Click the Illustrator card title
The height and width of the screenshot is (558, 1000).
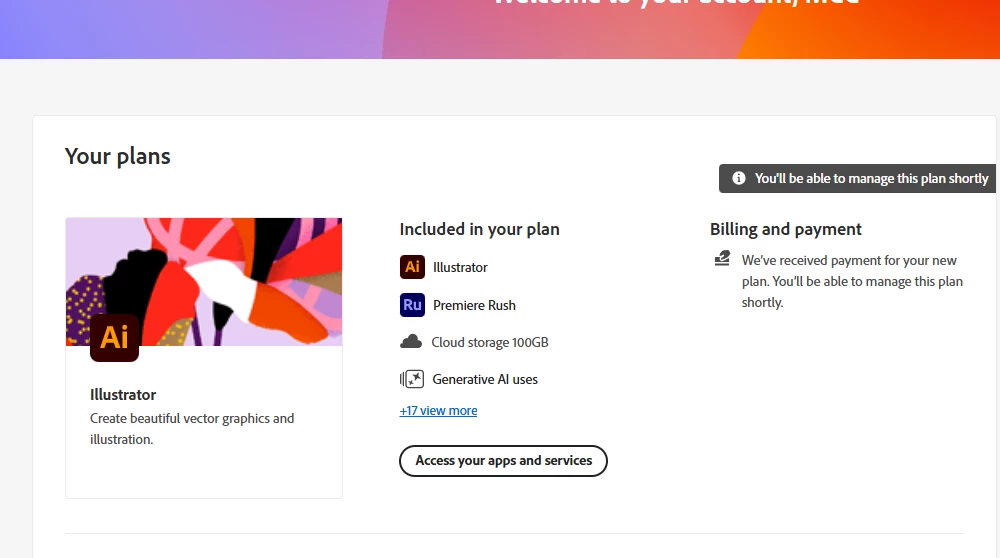pos(123,395)
